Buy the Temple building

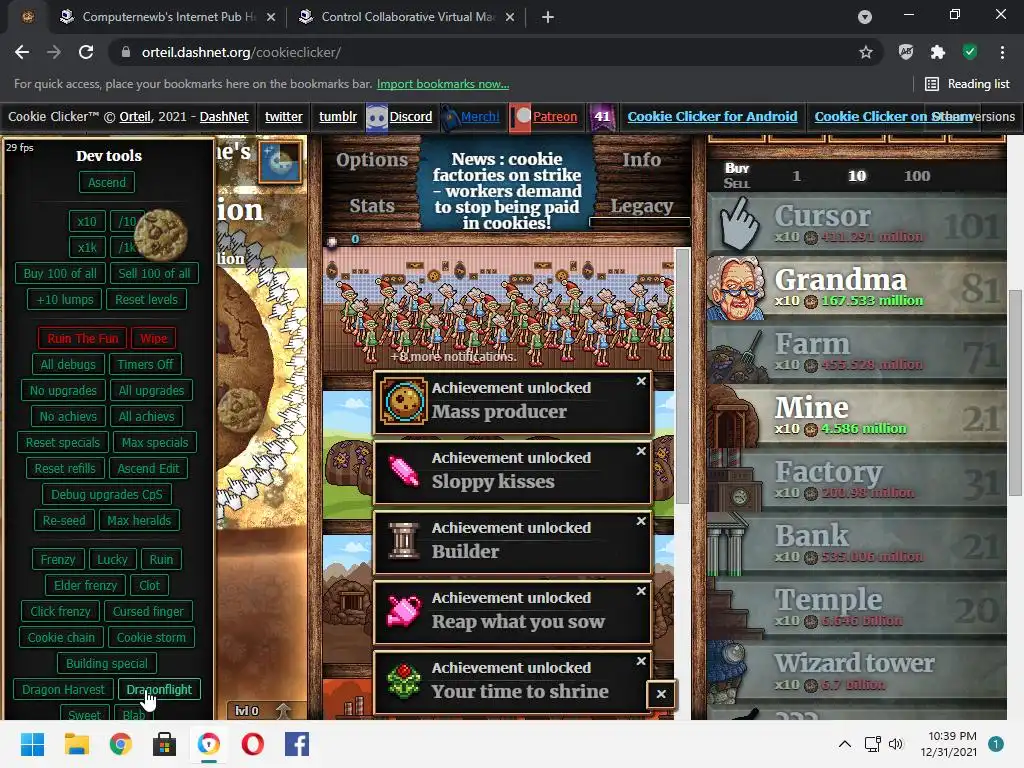(856, 608)
